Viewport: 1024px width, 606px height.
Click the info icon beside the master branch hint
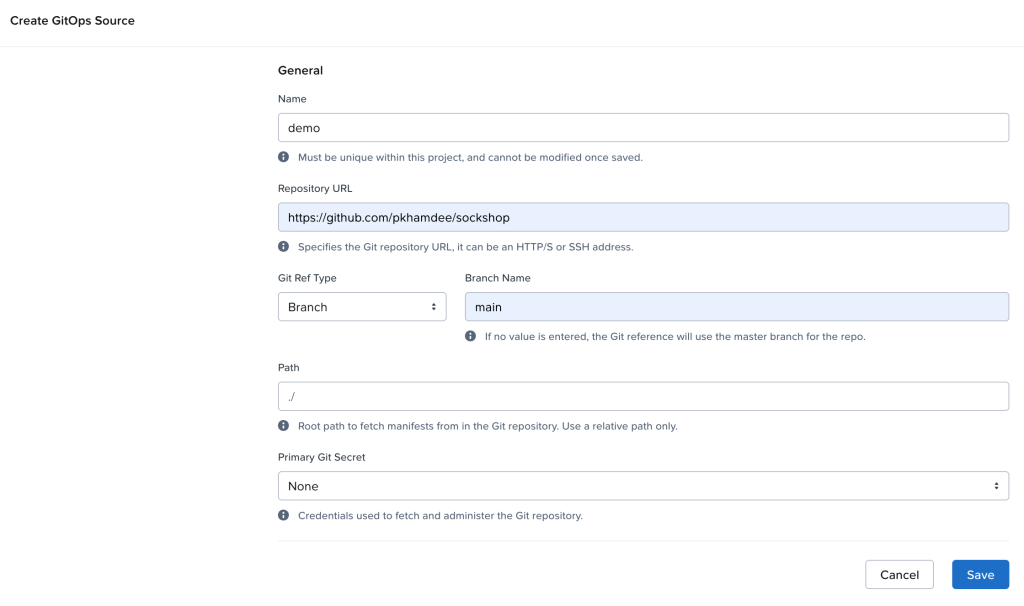471,337
